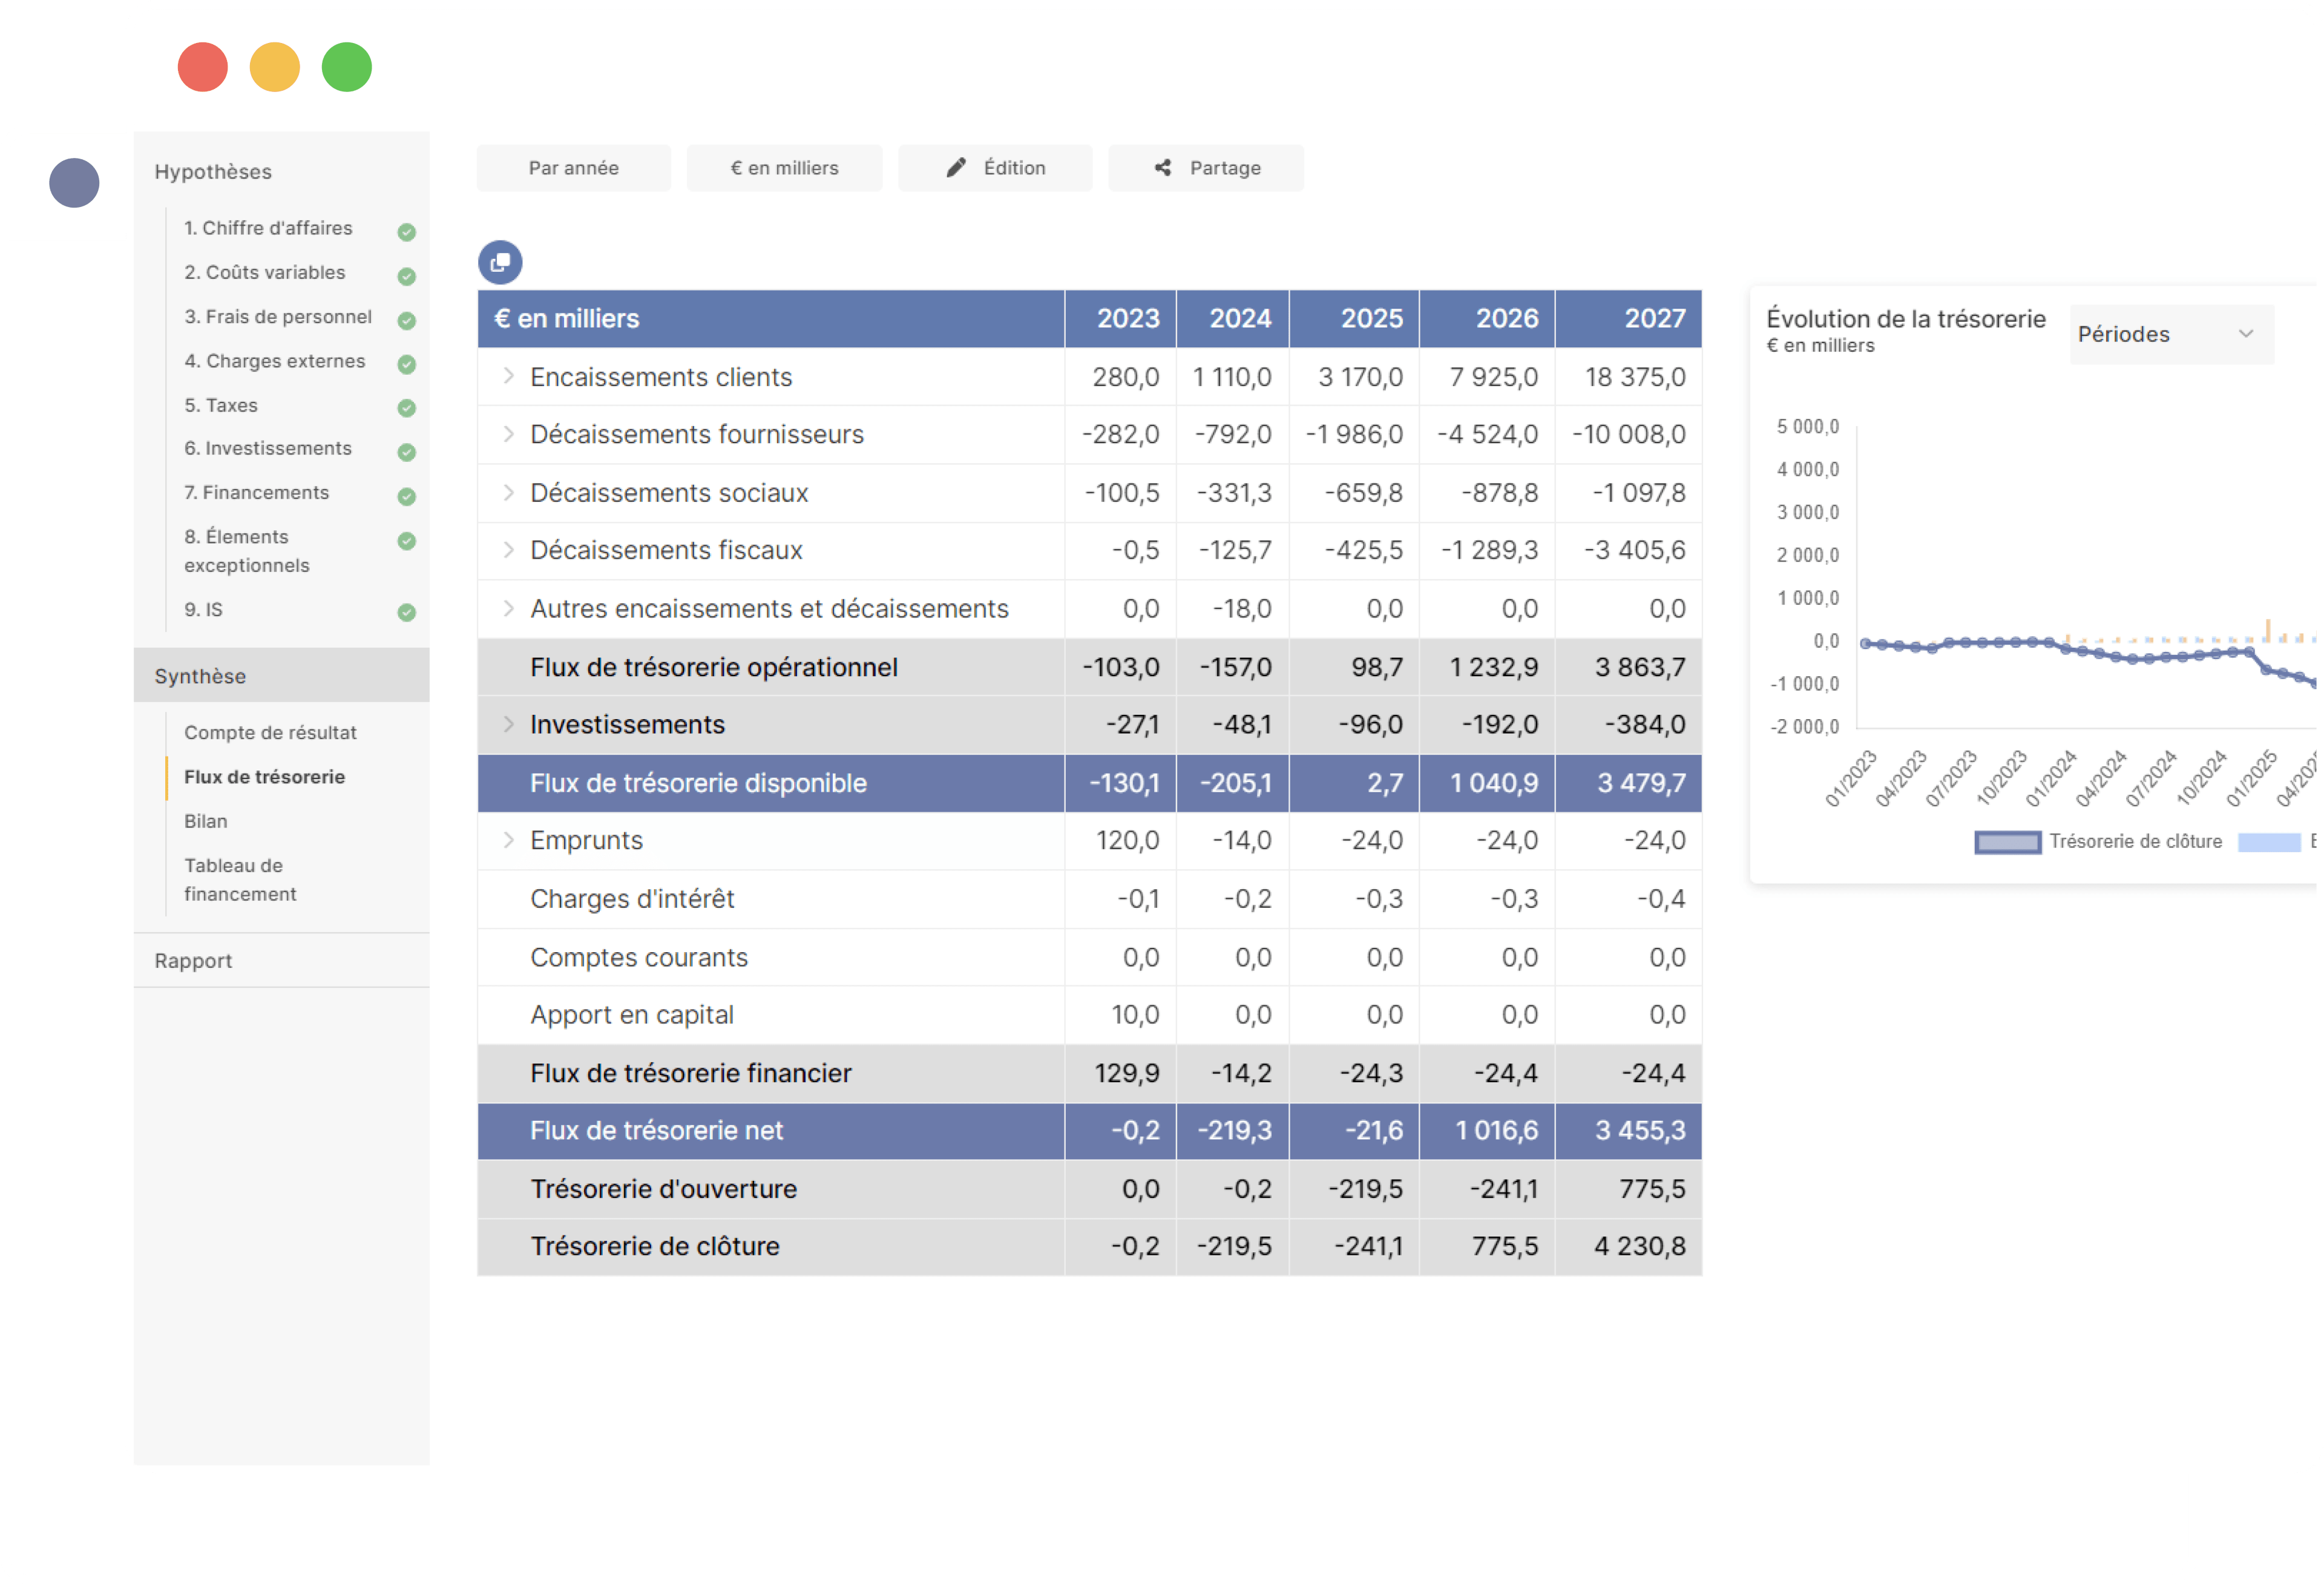Open the Rapport section

click(x=281, y=961)
